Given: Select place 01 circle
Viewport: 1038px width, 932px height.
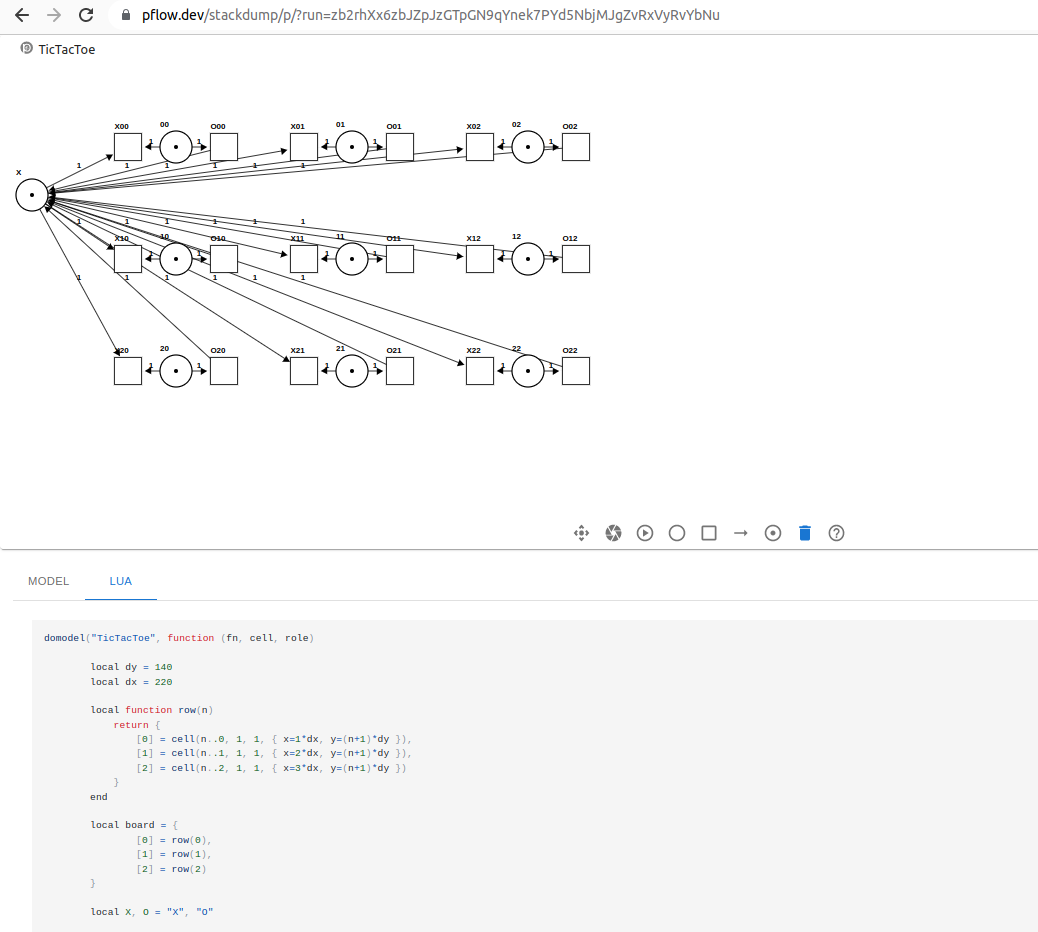Looking at the screenshot, I should click(352, 147).
